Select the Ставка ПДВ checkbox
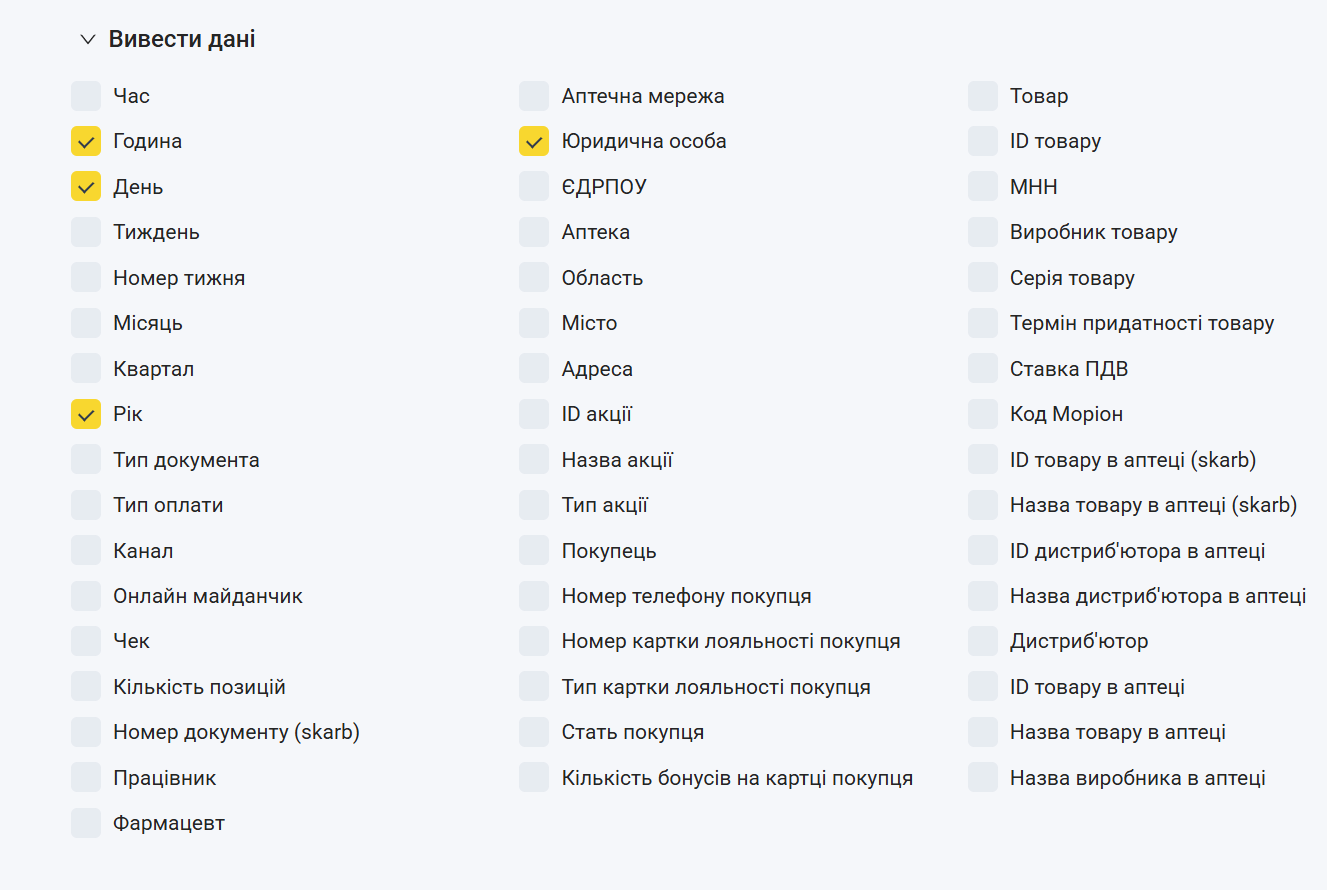This screenshot has width=1327, height=890. click(x=983, y=369)
